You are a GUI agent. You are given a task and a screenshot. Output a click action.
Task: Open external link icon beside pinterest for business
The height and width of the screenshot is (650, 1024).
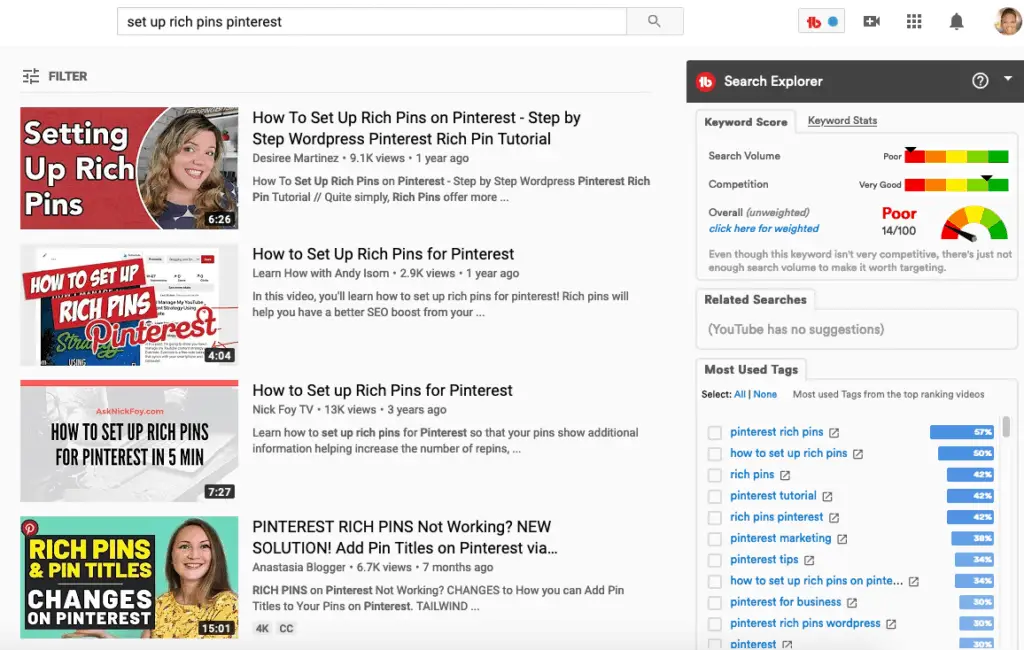[852, 603]
